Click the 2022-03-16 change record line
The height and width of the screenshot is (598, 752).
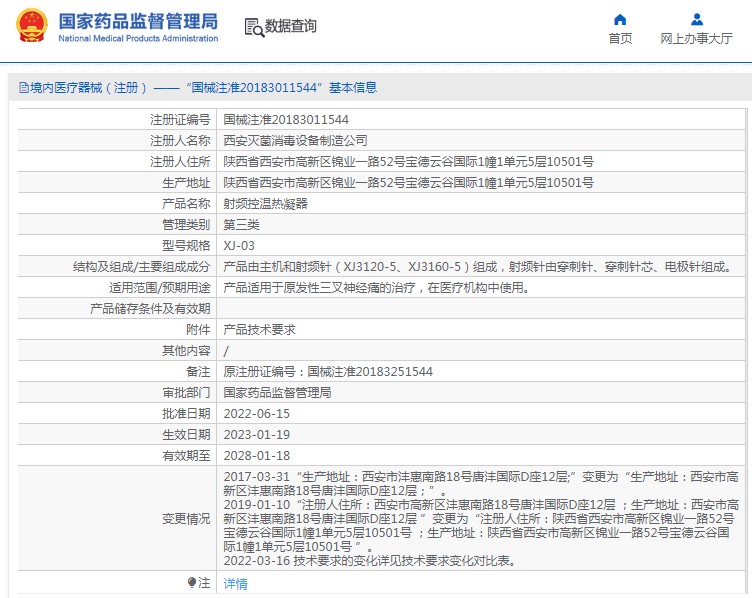[x=370, y=561]
